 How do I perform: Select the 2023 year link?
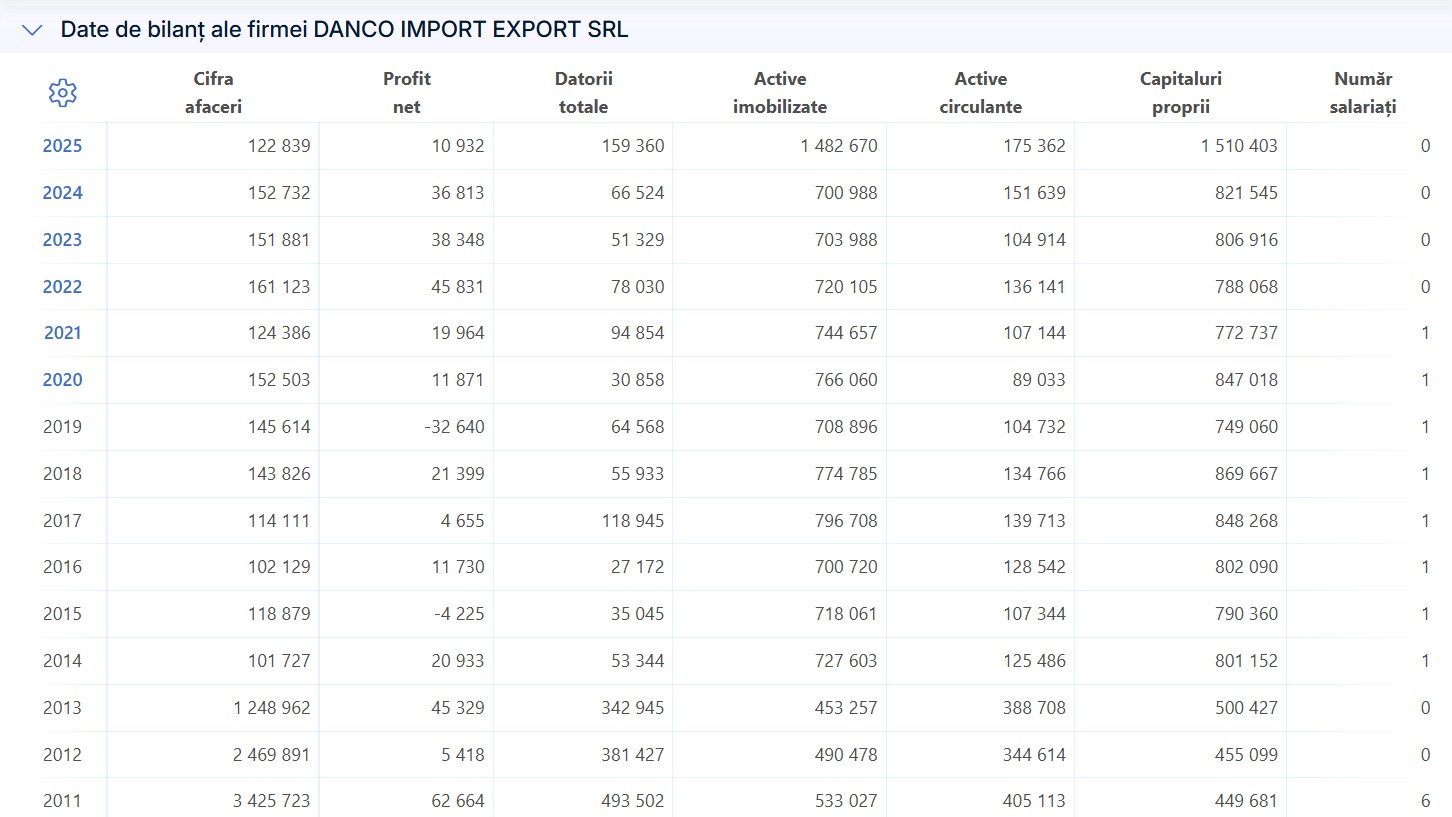point(62,240)
